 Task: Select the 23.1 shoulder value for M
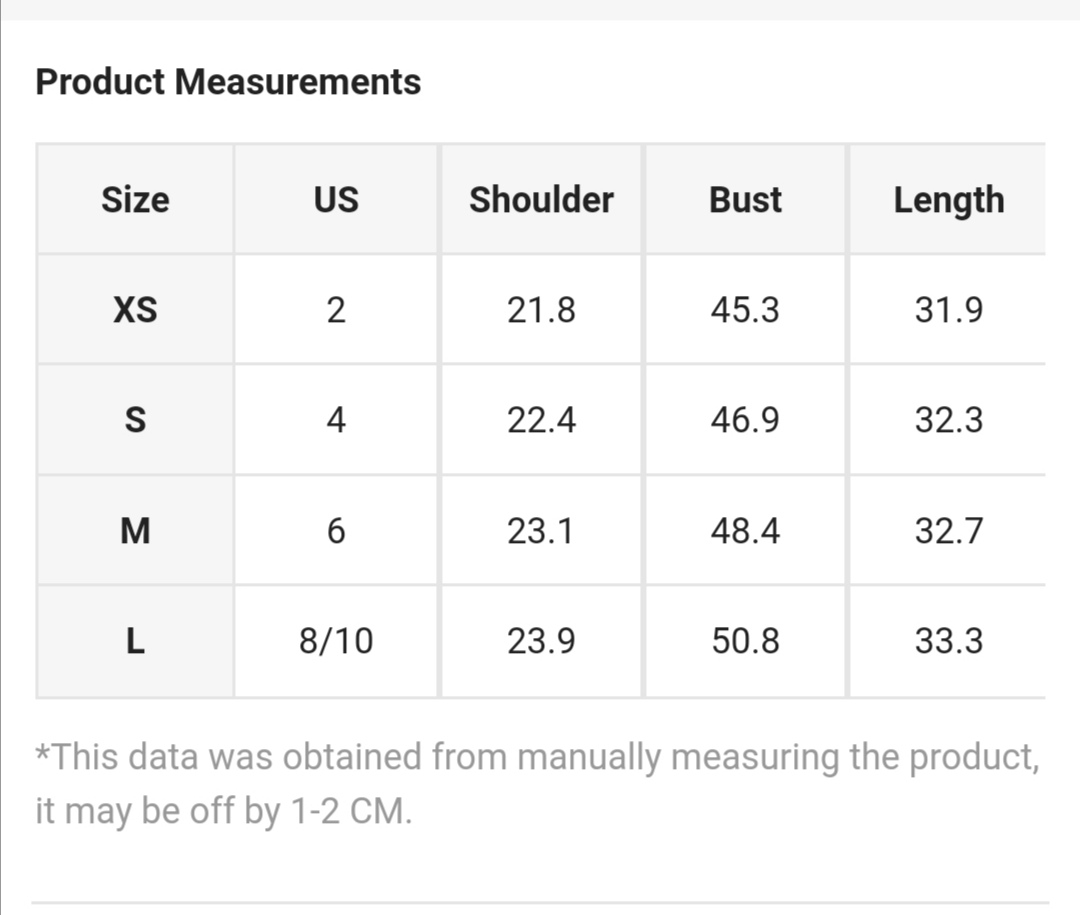541,530
